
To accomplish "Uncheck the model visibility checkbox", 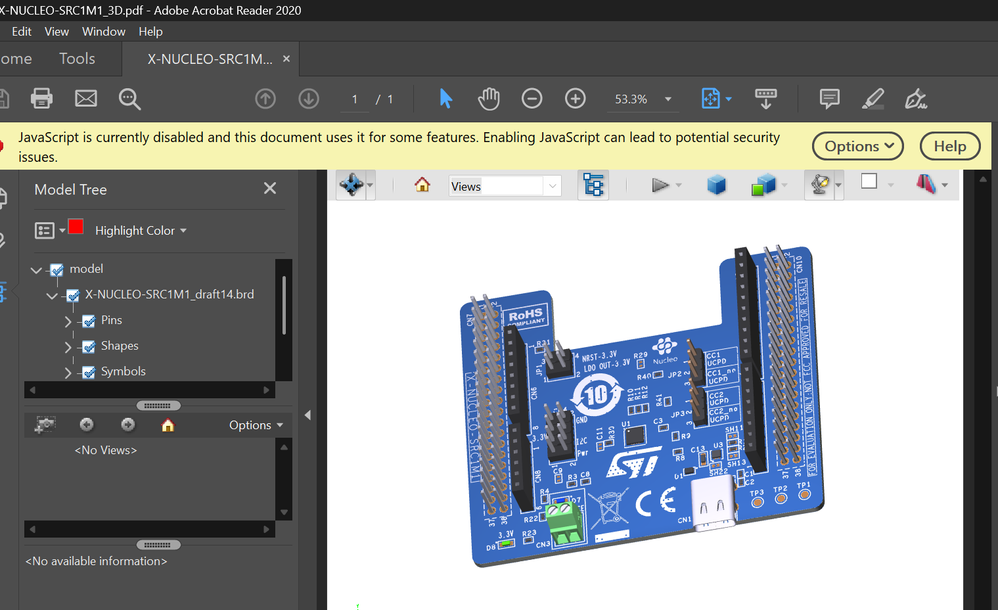I will [x=57, y=270].
